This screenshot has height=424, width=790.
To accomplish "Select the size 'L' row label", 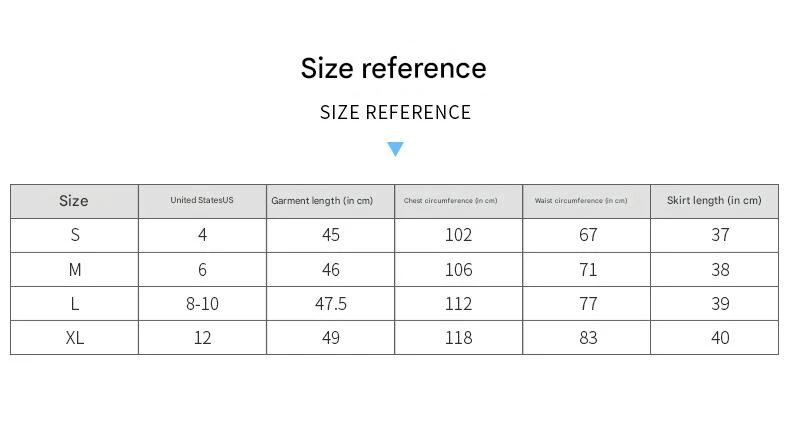I will coord(75,304).
